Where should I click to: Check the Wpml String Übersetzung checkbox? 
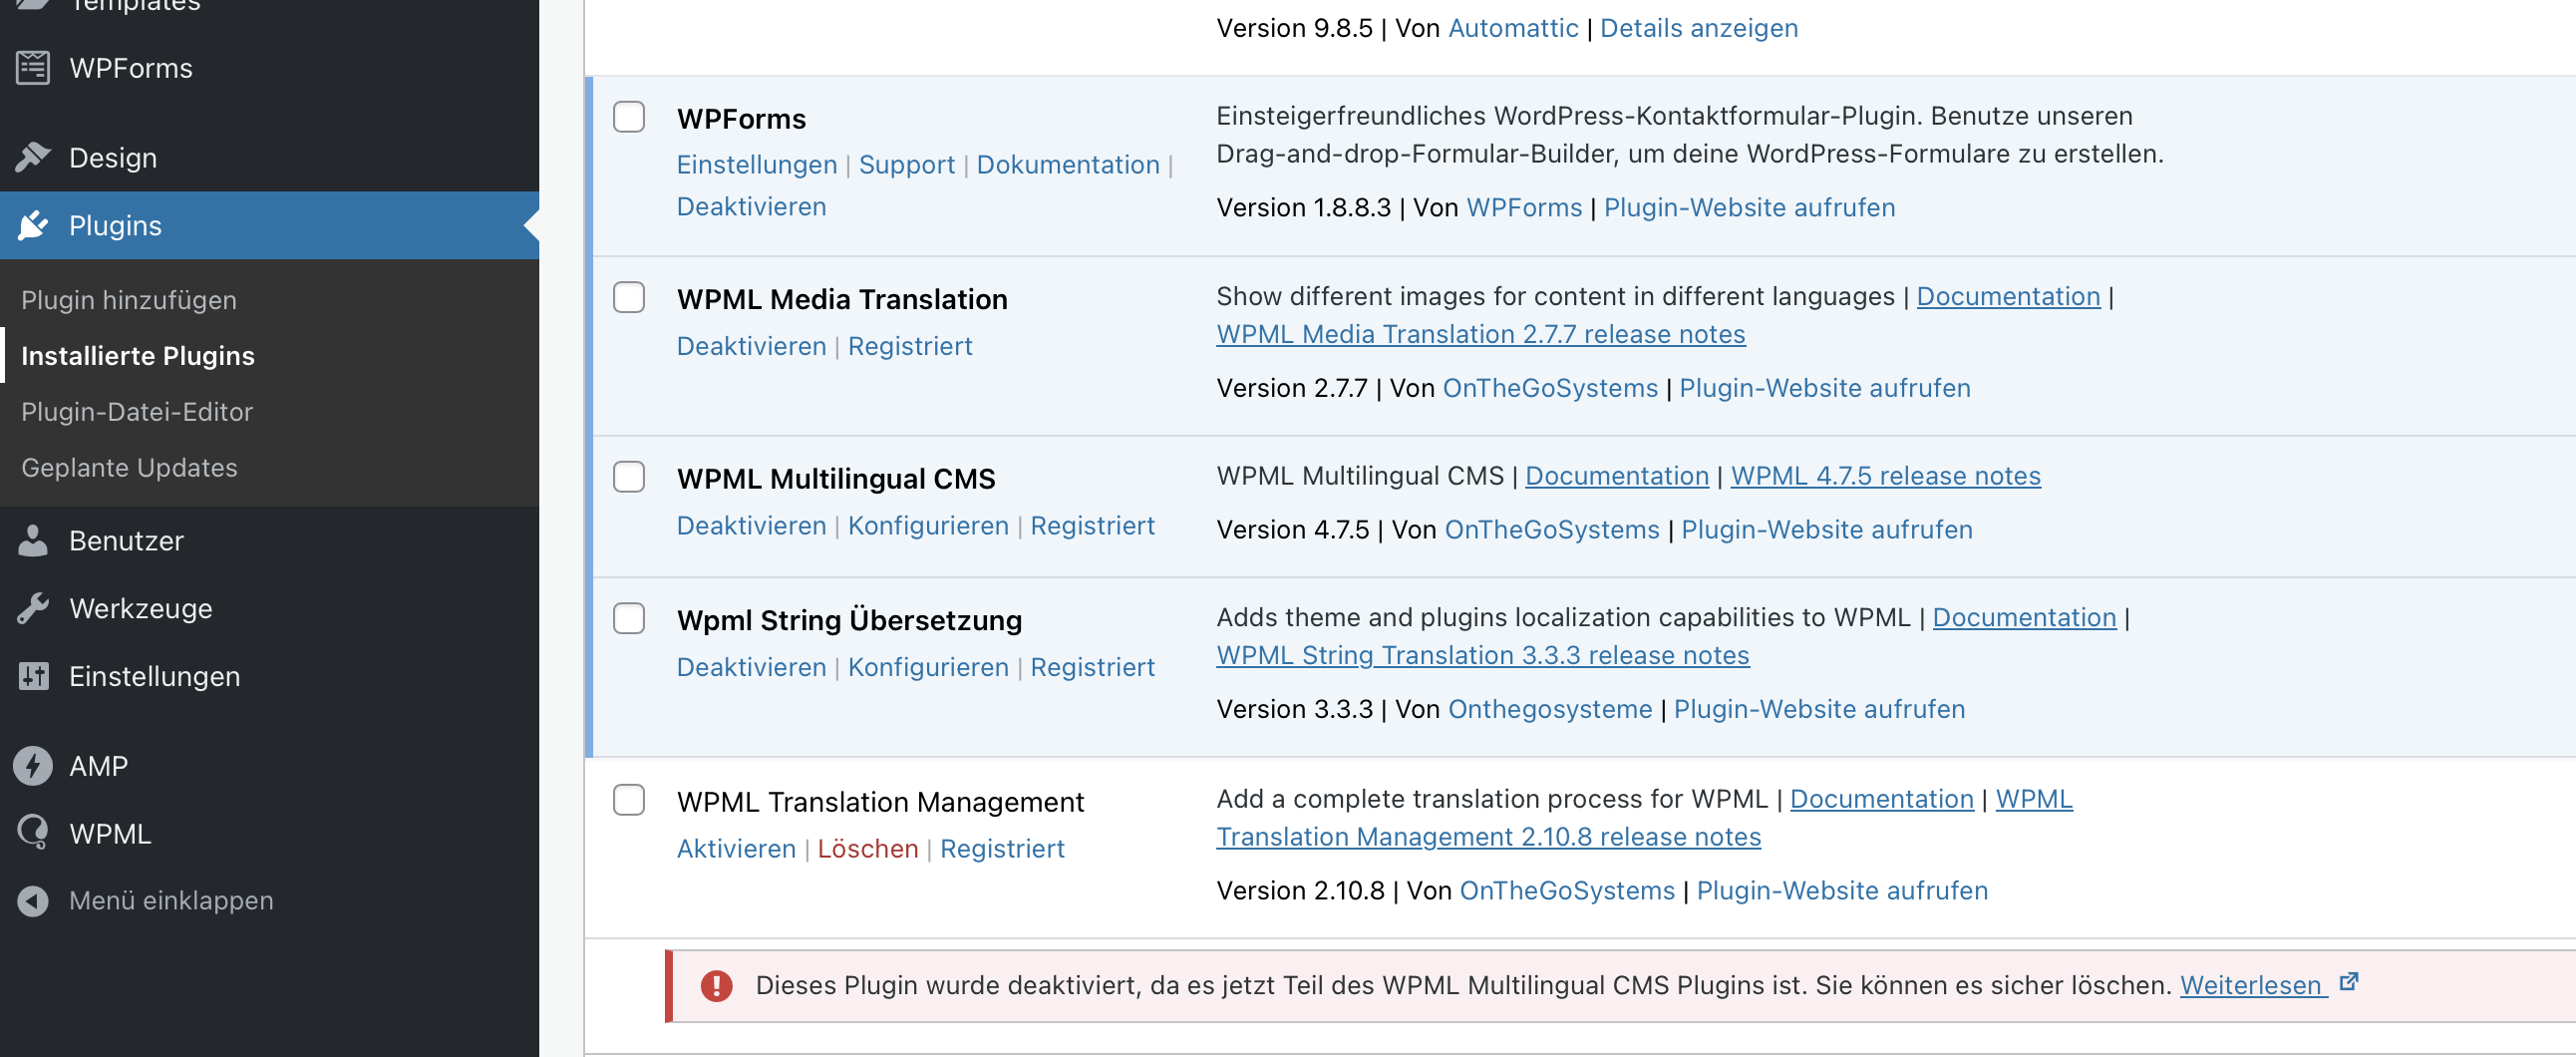pyautogui.click(x=629, y=618)
